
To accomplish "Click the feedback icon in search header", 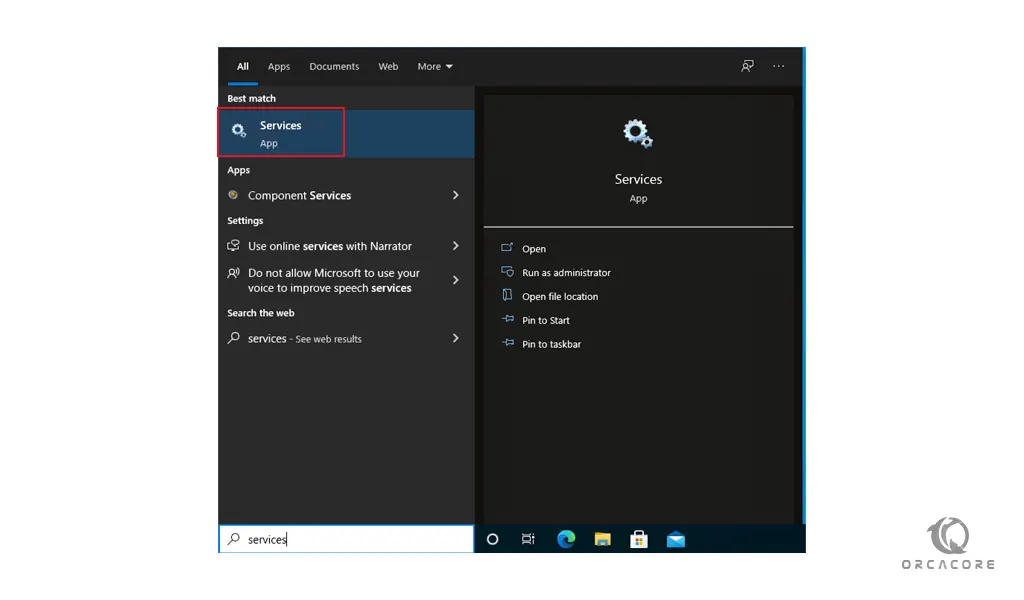I will tap(747, 66).
